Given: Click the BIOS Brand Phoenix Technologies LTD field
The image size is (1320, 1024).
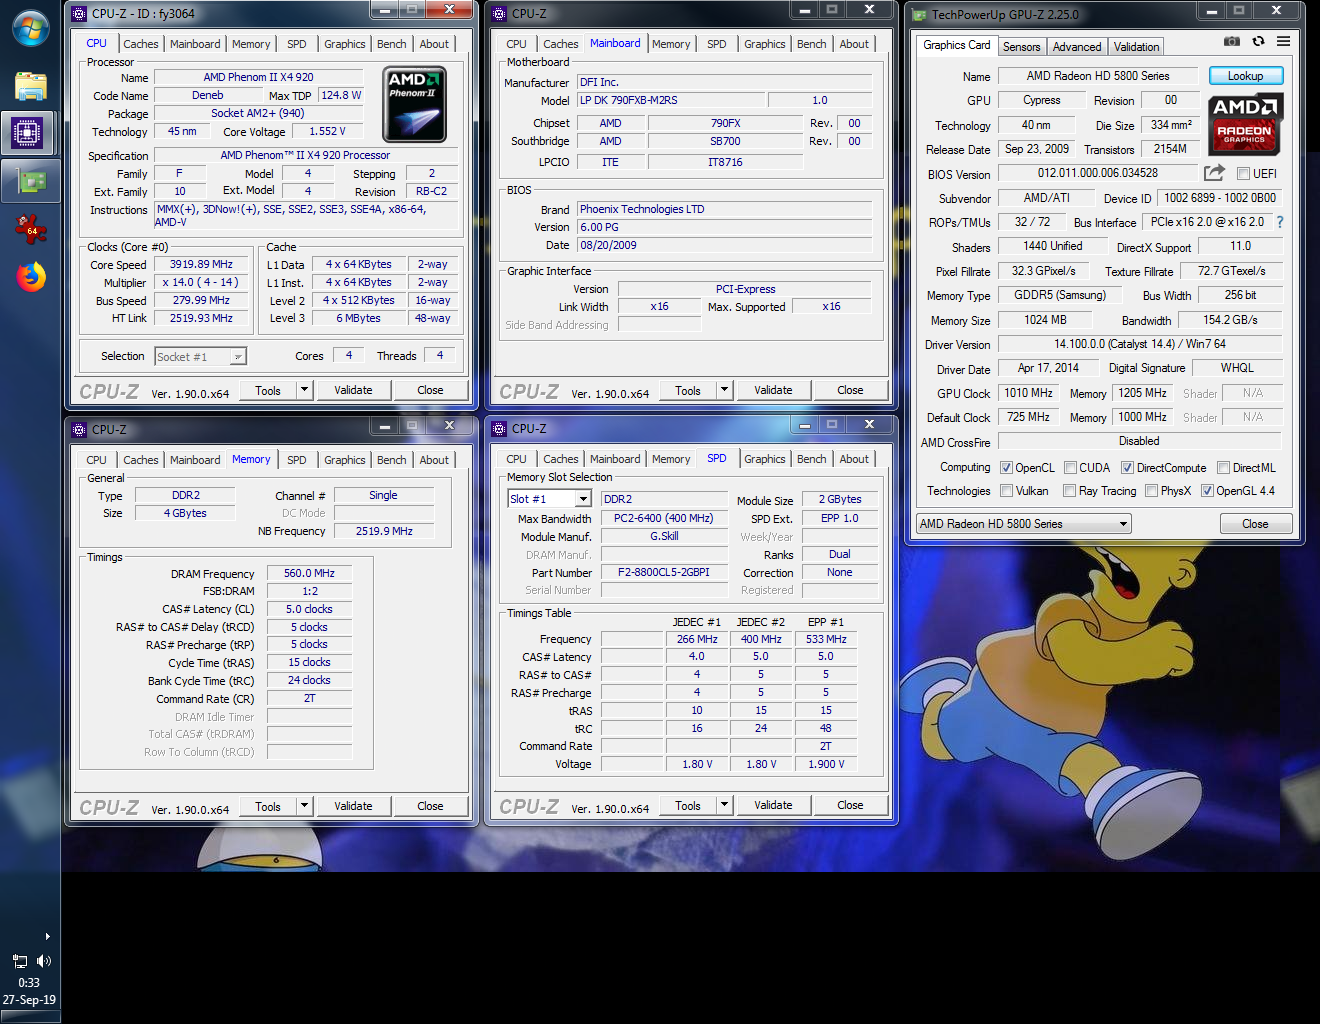Looking at the screenshot, I should coord(725,209).
